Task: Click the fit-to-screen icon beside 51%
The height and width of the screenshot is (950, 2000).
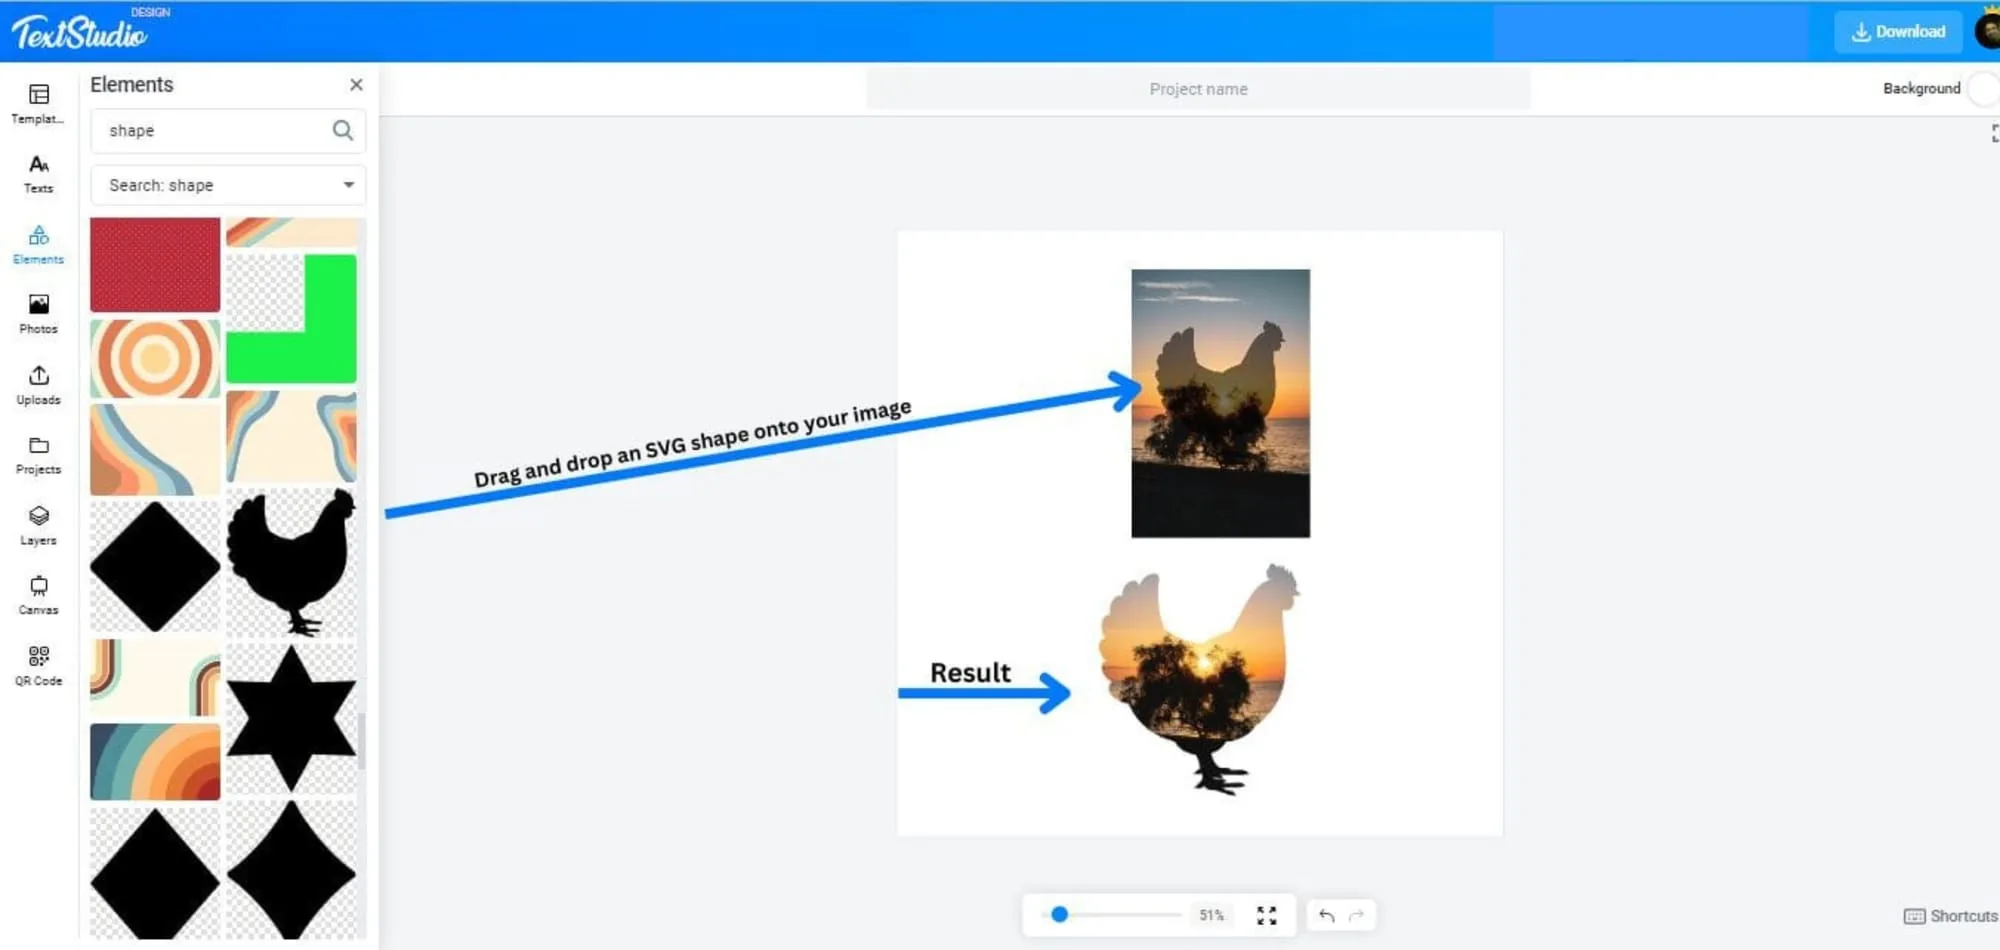Action: [x=1267, y=915]
